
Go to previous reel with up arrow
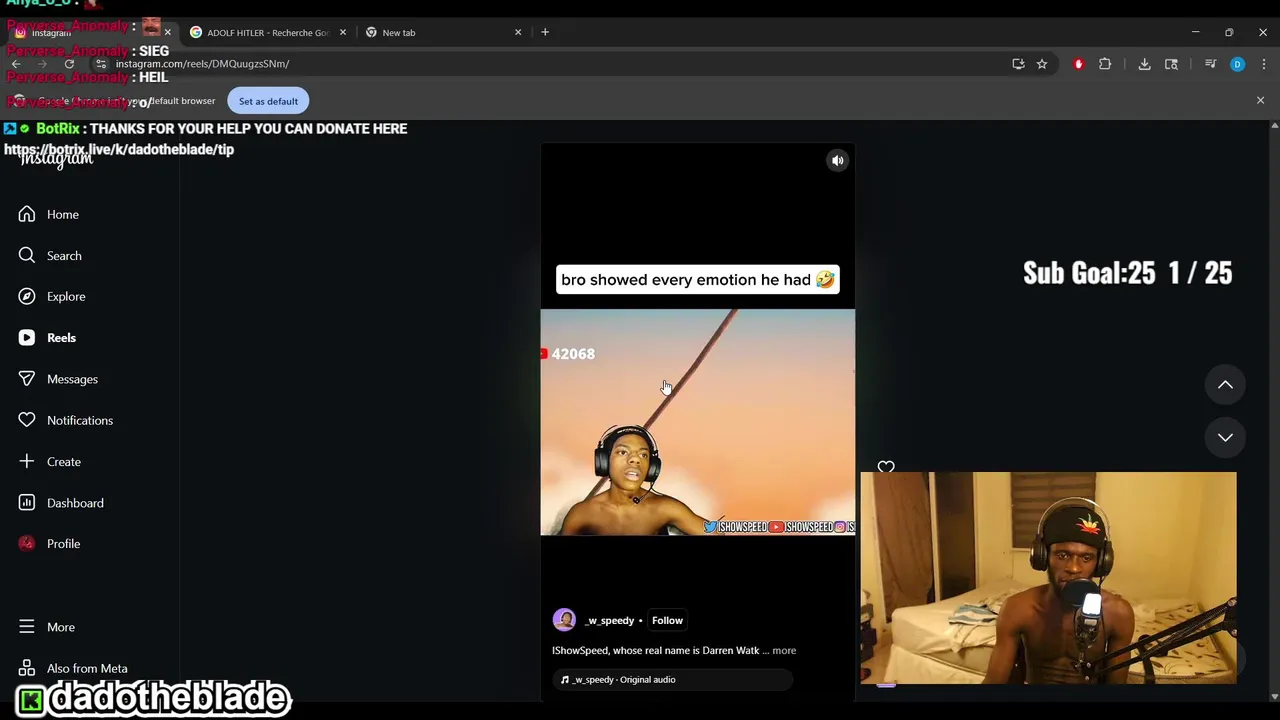click(1225, 385)
